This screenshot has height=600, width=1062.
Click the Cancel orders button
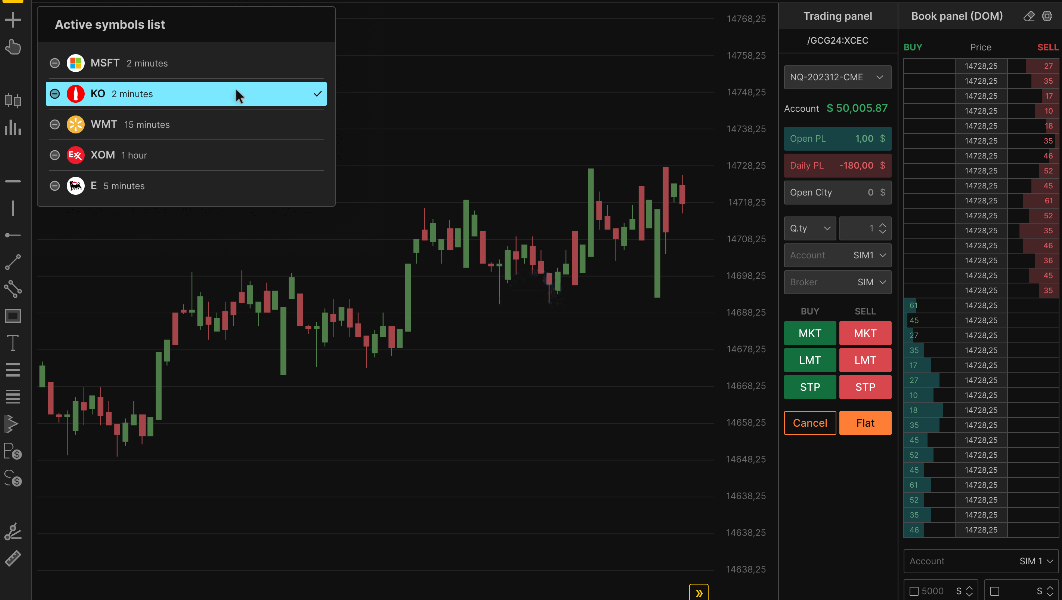[810, 423]
